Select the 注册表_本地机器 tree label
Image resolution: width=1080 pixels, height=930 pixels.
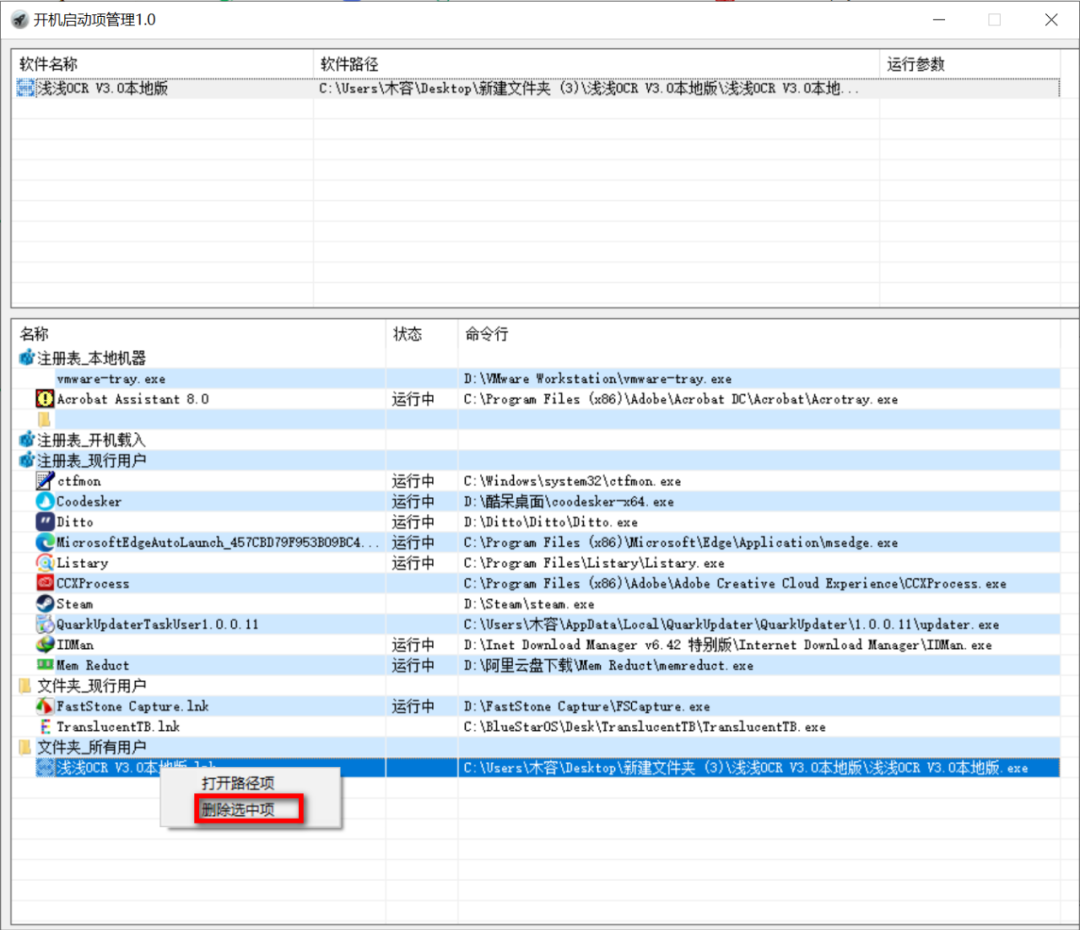[x=92, y=358]
